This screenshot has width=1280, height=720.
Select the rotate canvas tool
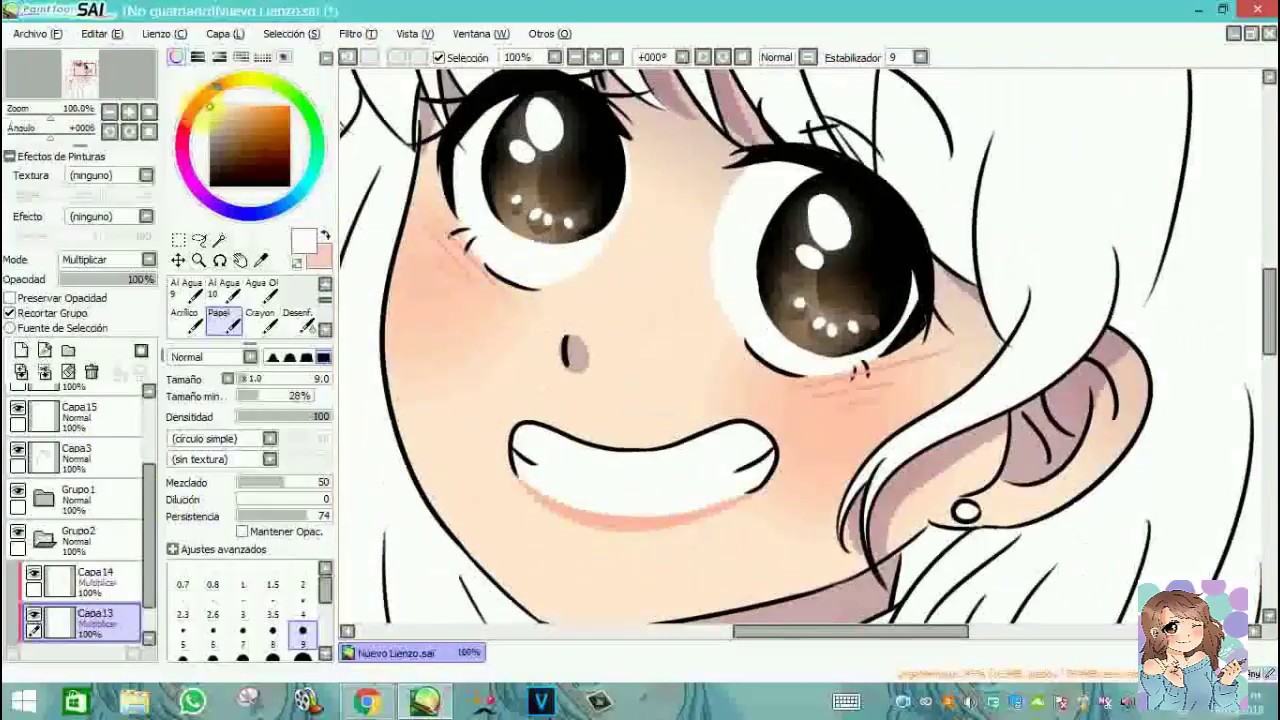(x=220, y=261)
